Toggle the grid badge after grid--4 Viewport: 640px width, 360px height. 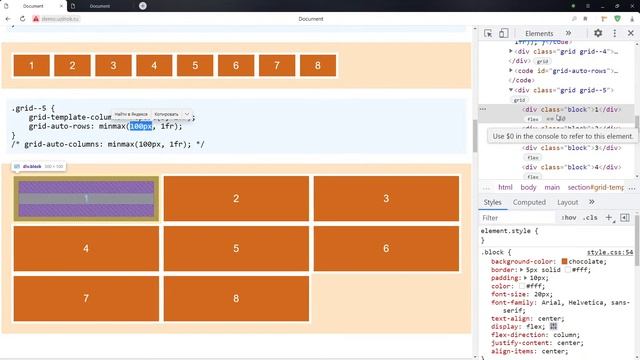coord(542,61)
